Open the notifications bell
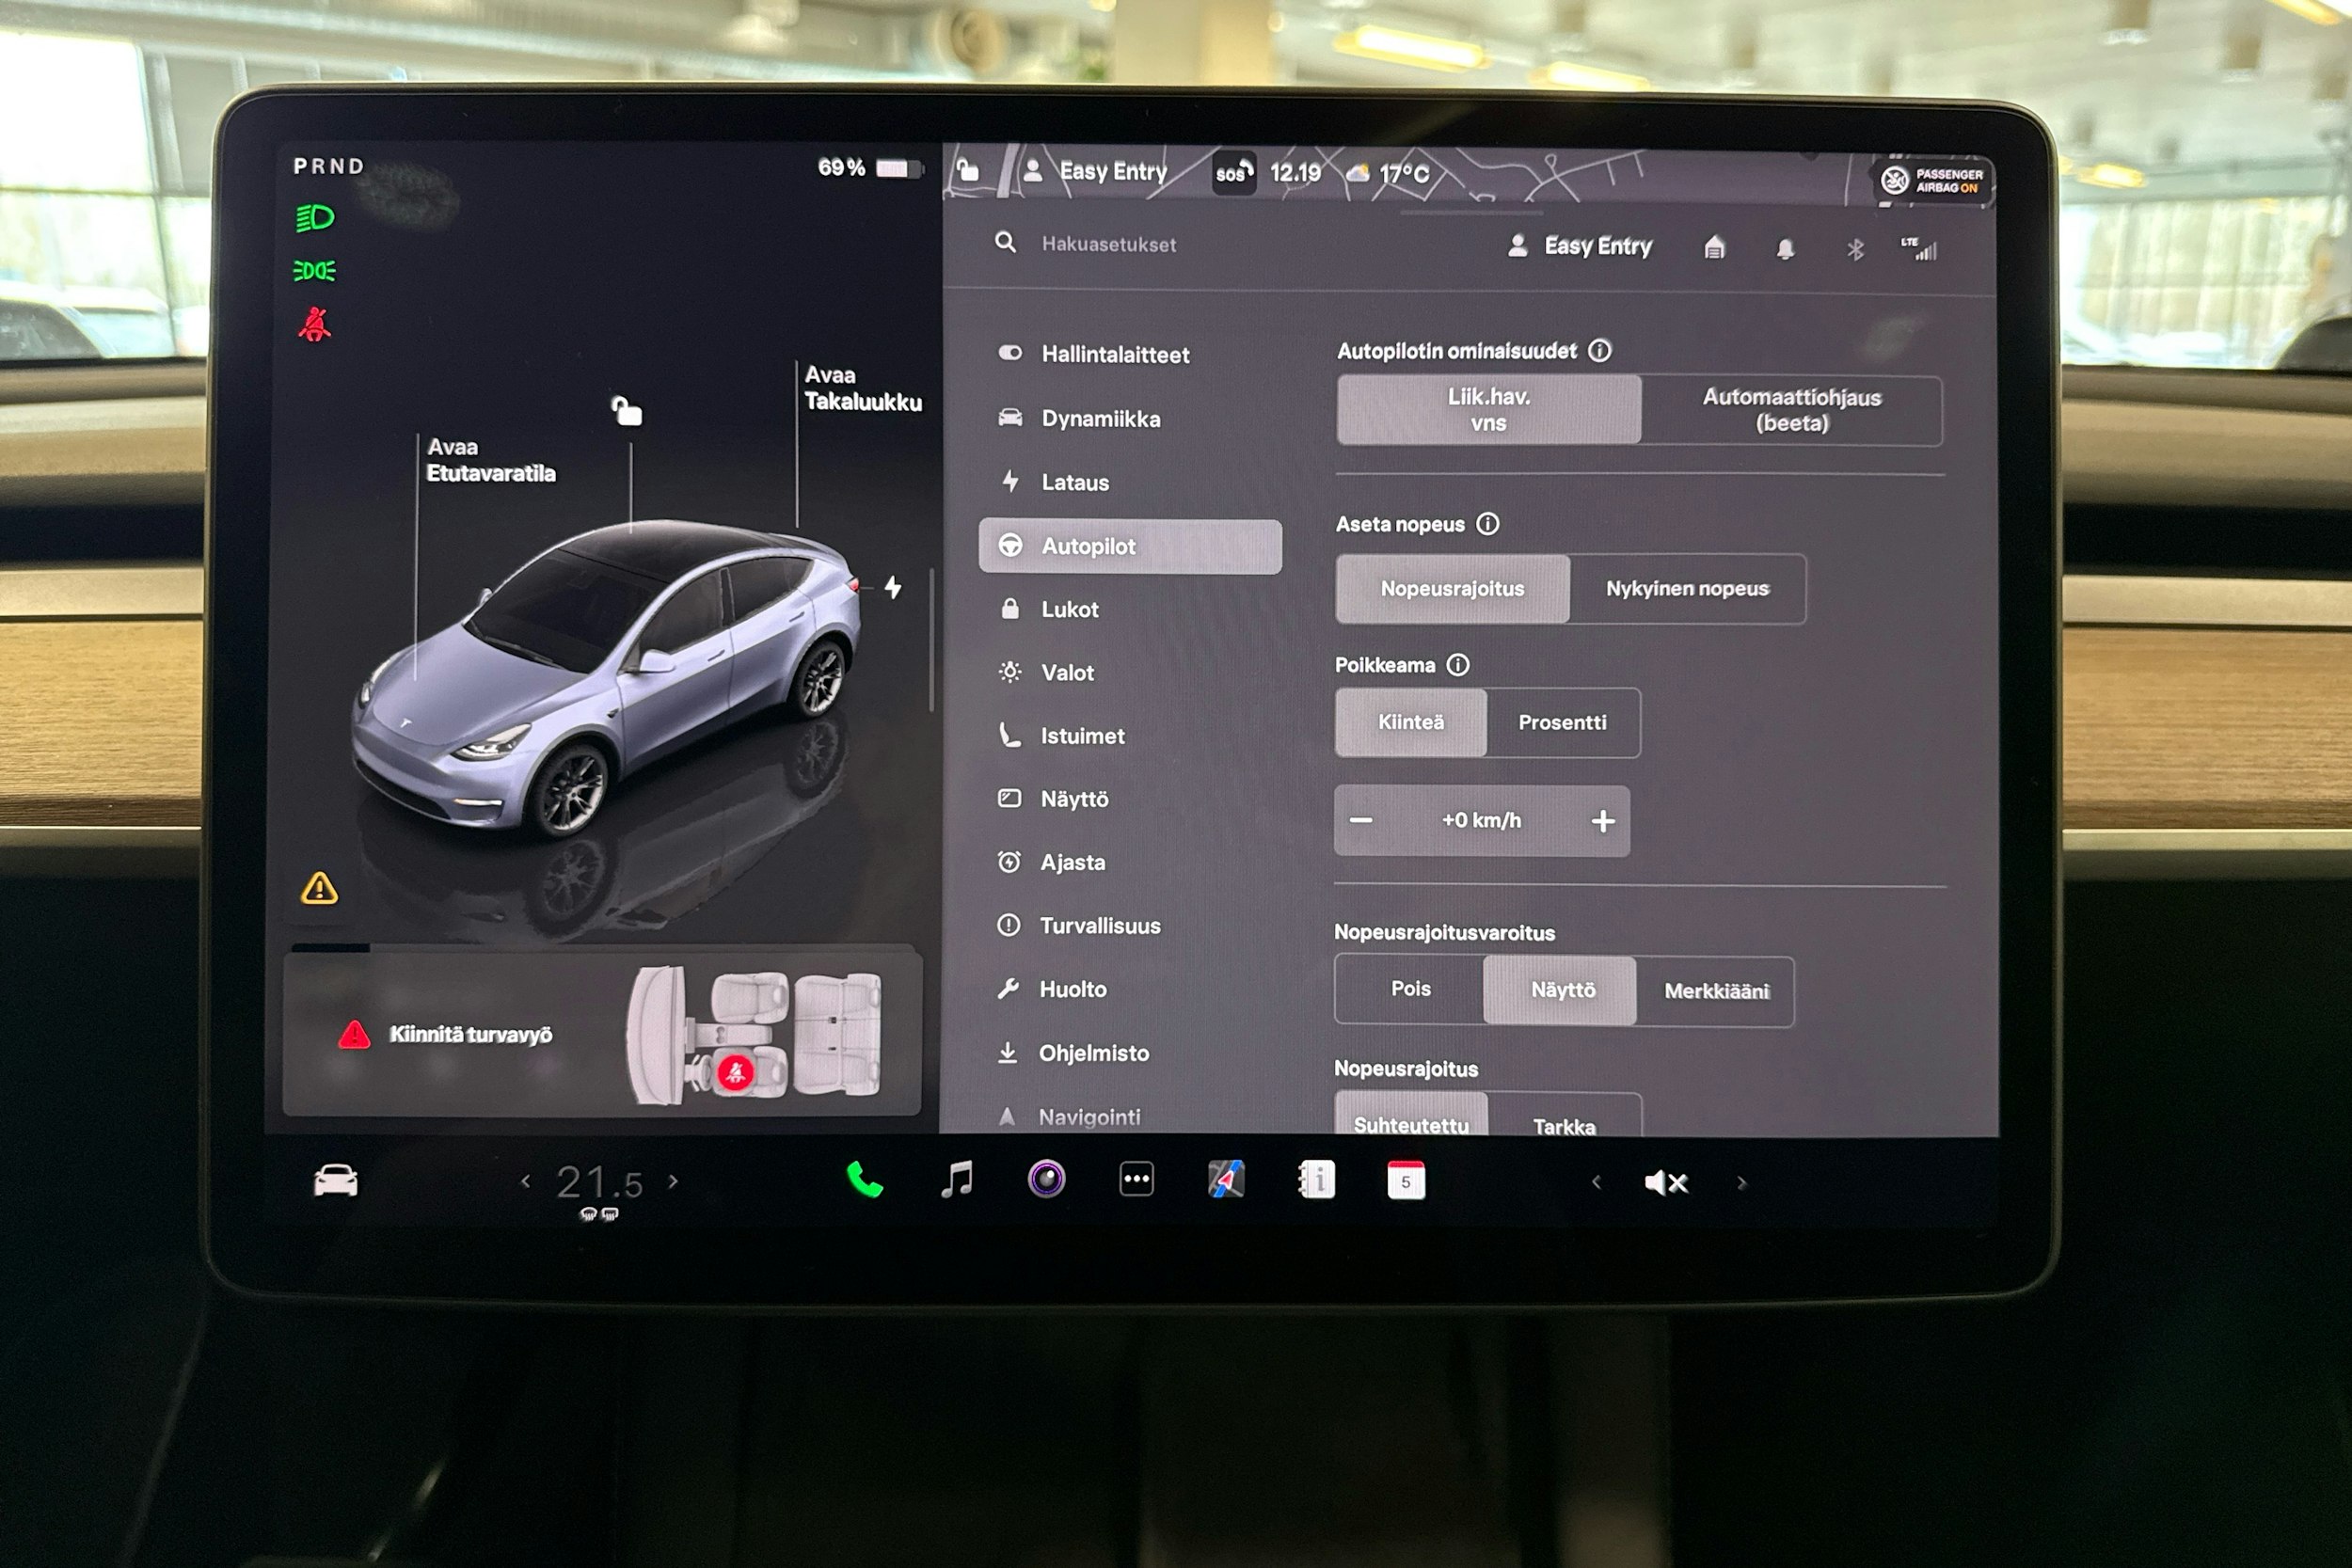 click(1785, 249)
